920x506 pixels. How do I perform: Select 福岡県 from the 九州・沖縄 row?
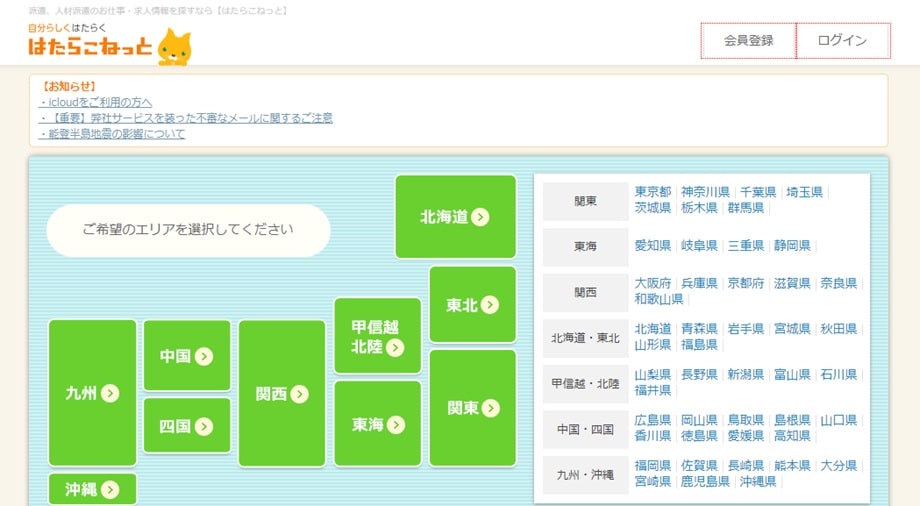(653, 466)
